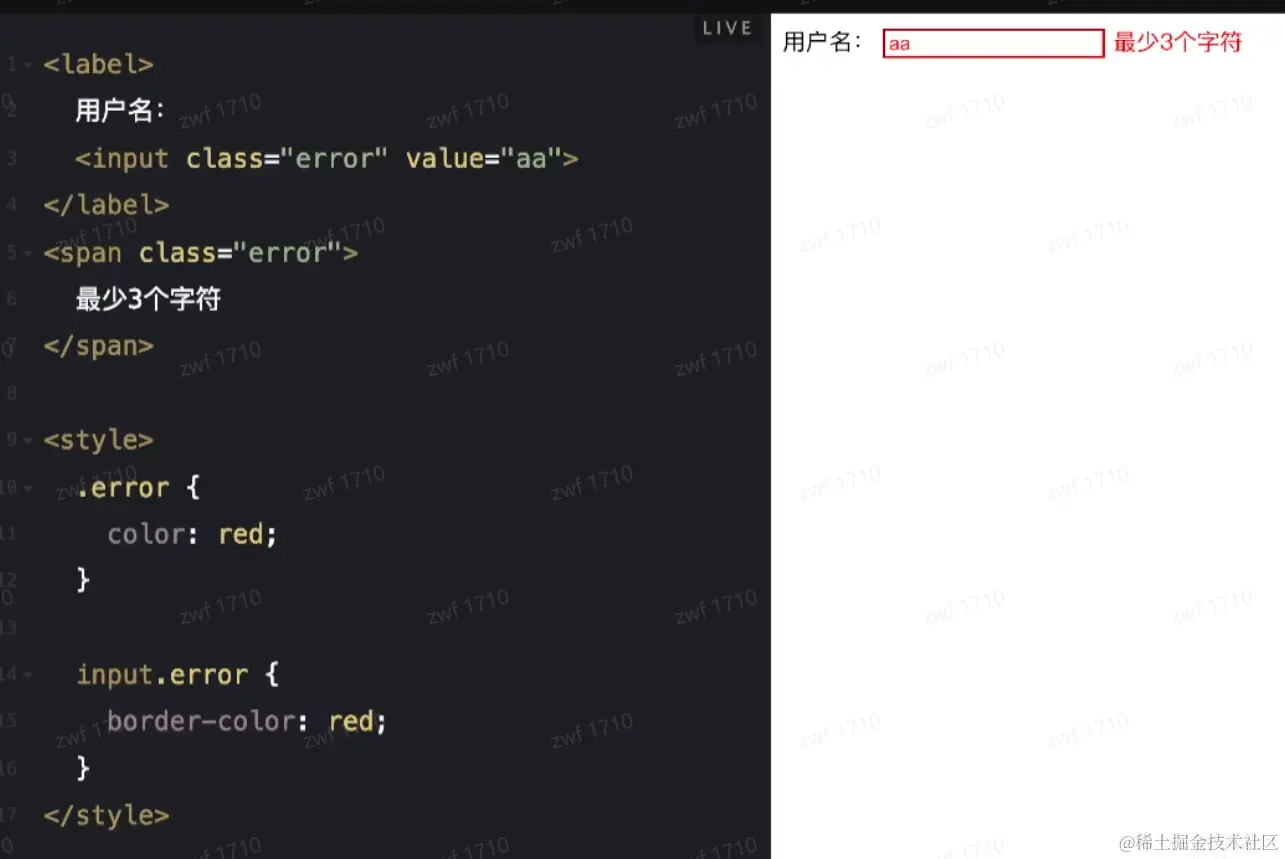This screenshot has height=859, width=1285.
Task: Click the closing </style> tag
Action: [x=106, y=815]
